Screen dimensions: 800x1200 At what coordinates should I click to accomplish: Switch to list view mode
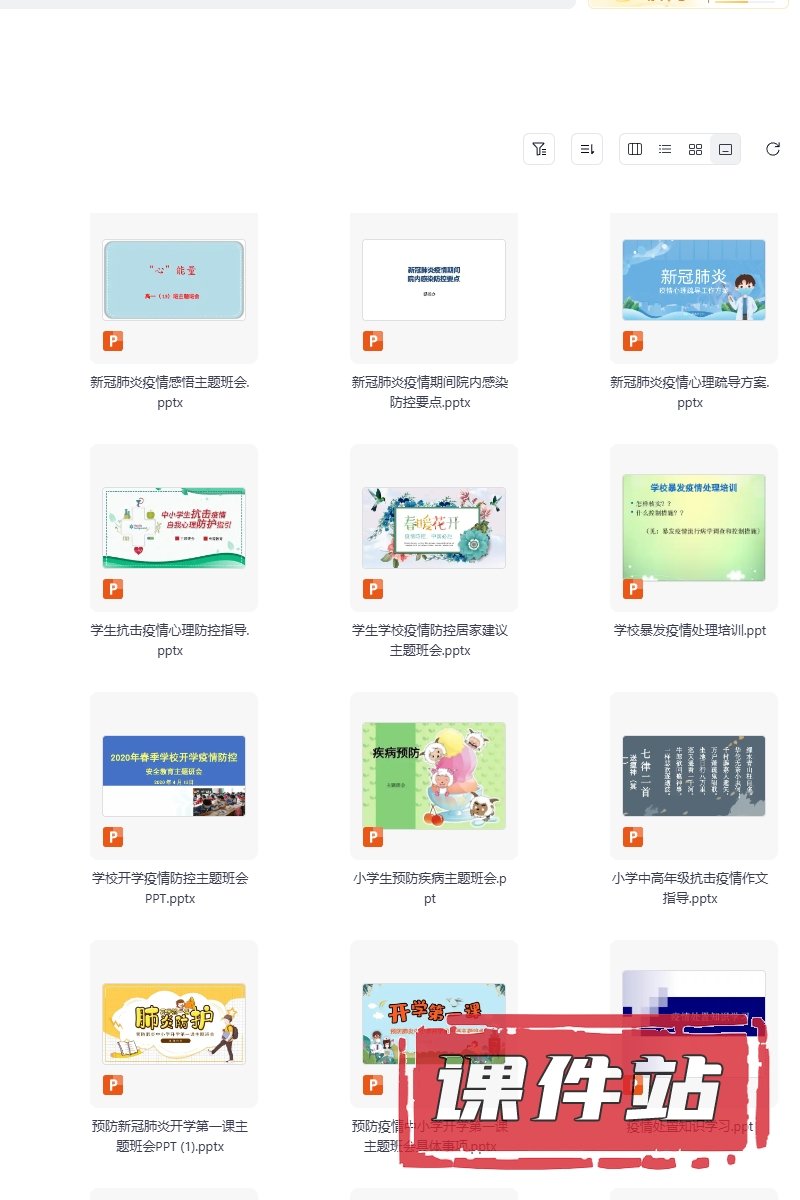[x=665, y=149]
